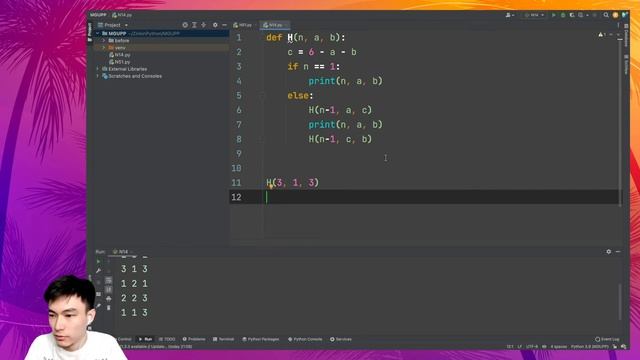The image size is (640, 360).
Task: Select the venv folder row
Action: (x=161, y=48)
